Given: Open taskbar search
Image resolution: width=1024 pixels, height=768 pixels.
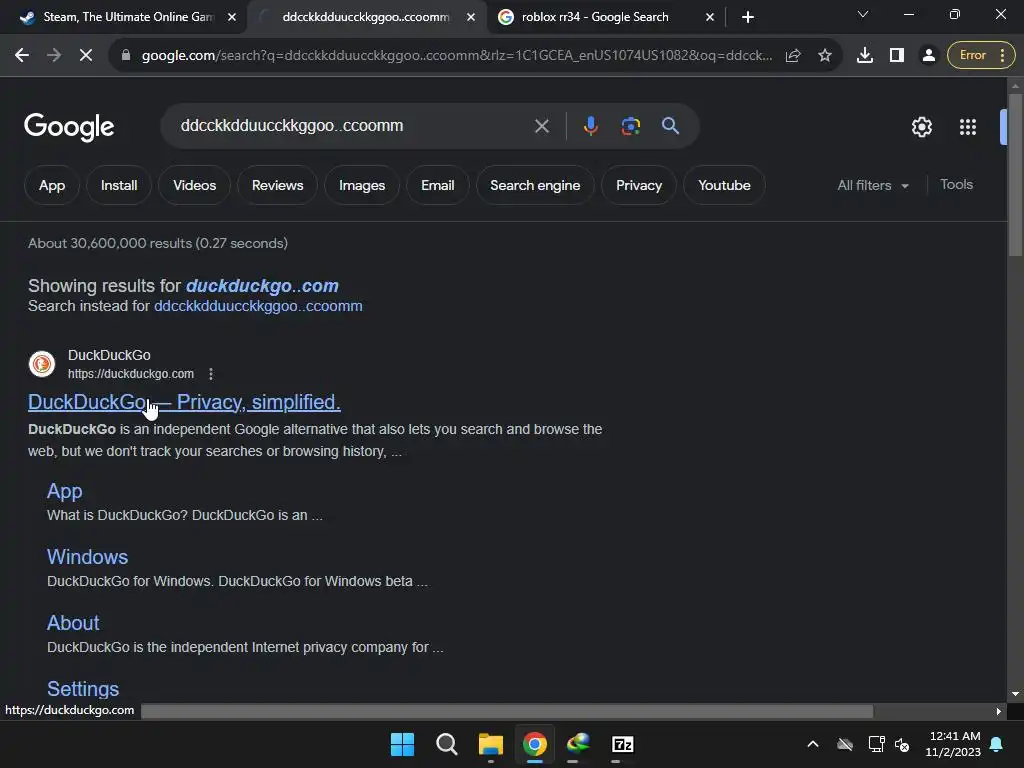Looking at the screenshot, I should [x=447, y=744].
